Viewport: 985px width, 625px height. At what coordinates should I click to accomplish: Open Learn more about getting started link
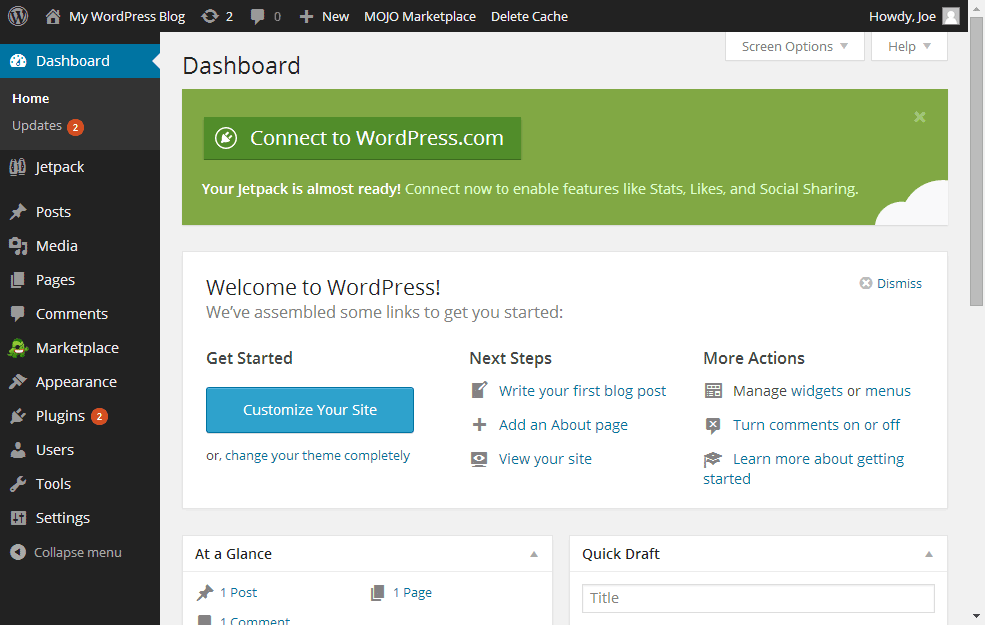(x=804, y=469)
